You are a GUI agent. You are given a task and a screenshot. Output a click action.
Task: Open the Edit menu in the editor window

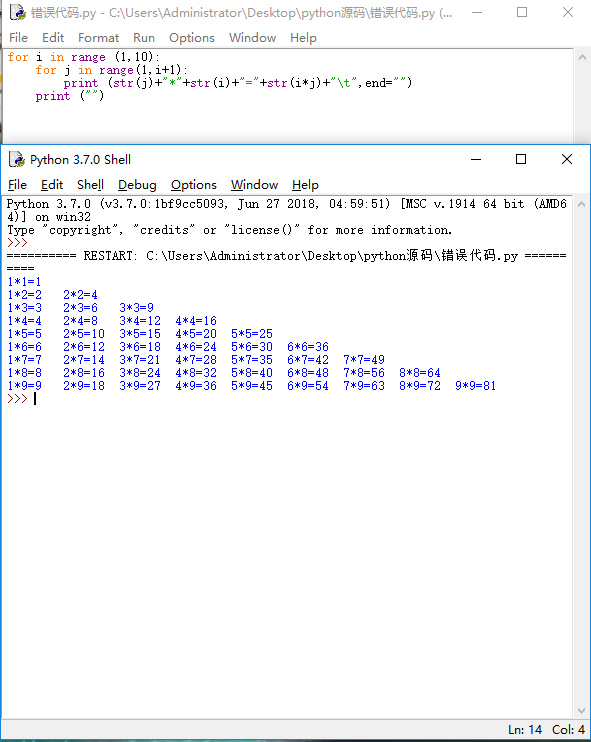(x=53, y=38)
